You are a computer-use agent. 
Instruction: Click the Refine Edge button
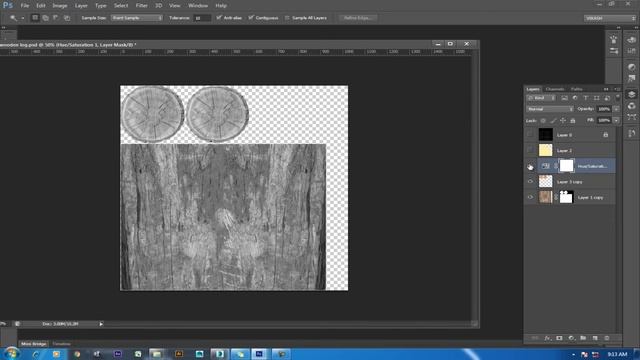358,18
